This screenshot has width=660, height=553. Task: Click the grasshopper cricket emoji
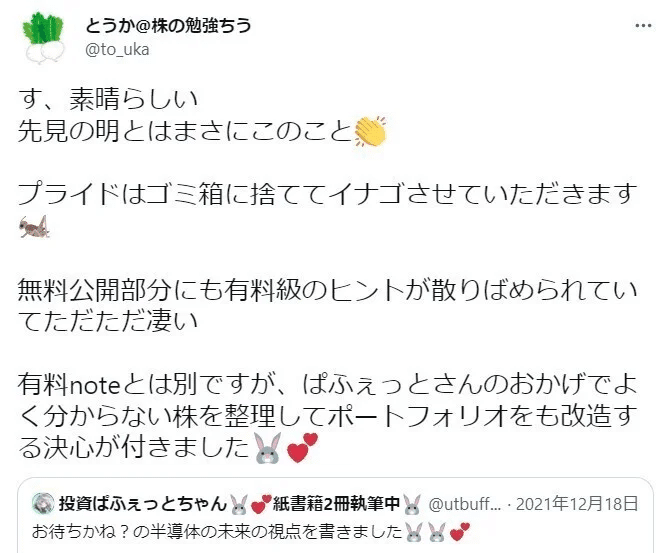35,226
